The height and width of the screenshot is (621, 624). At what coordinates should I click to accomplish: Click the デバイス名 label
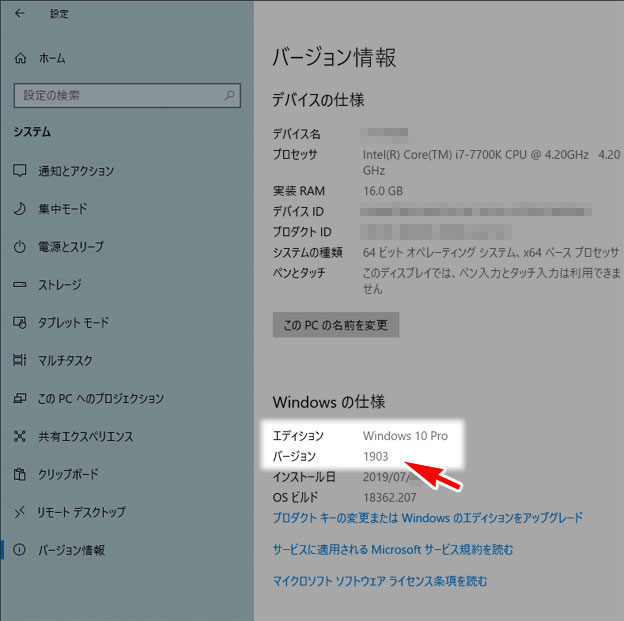pos(296,134)
